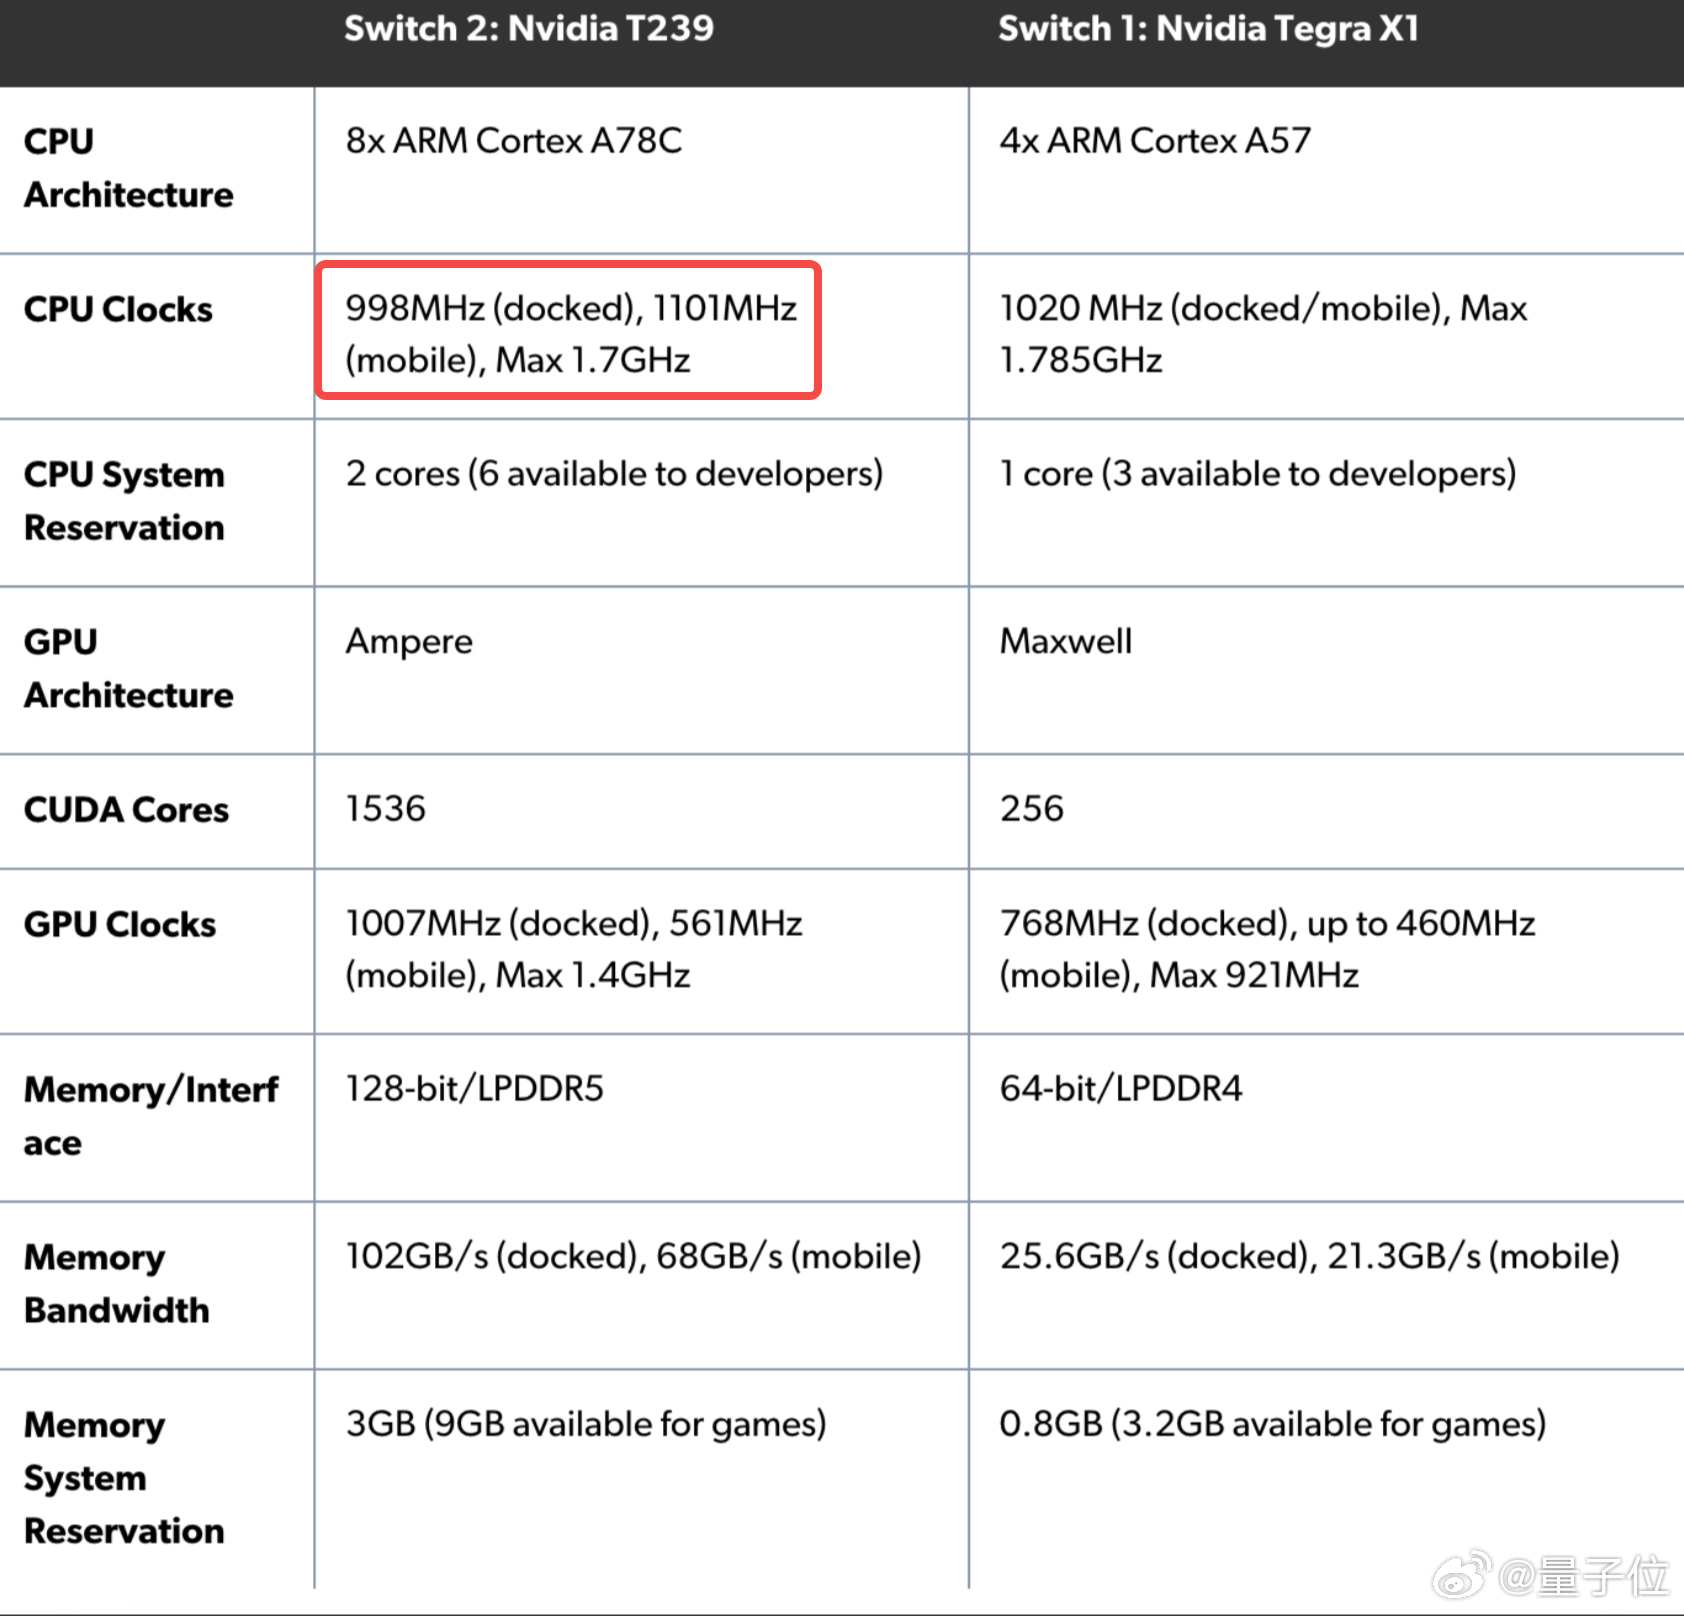Select the 'GPU Clocks' row label

coord(120,924)
